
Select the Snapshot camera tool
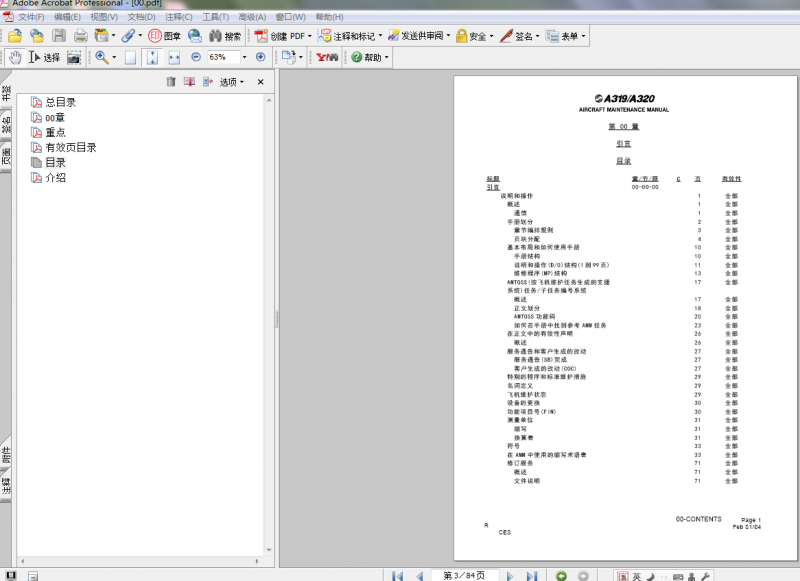tap(74, 57)
